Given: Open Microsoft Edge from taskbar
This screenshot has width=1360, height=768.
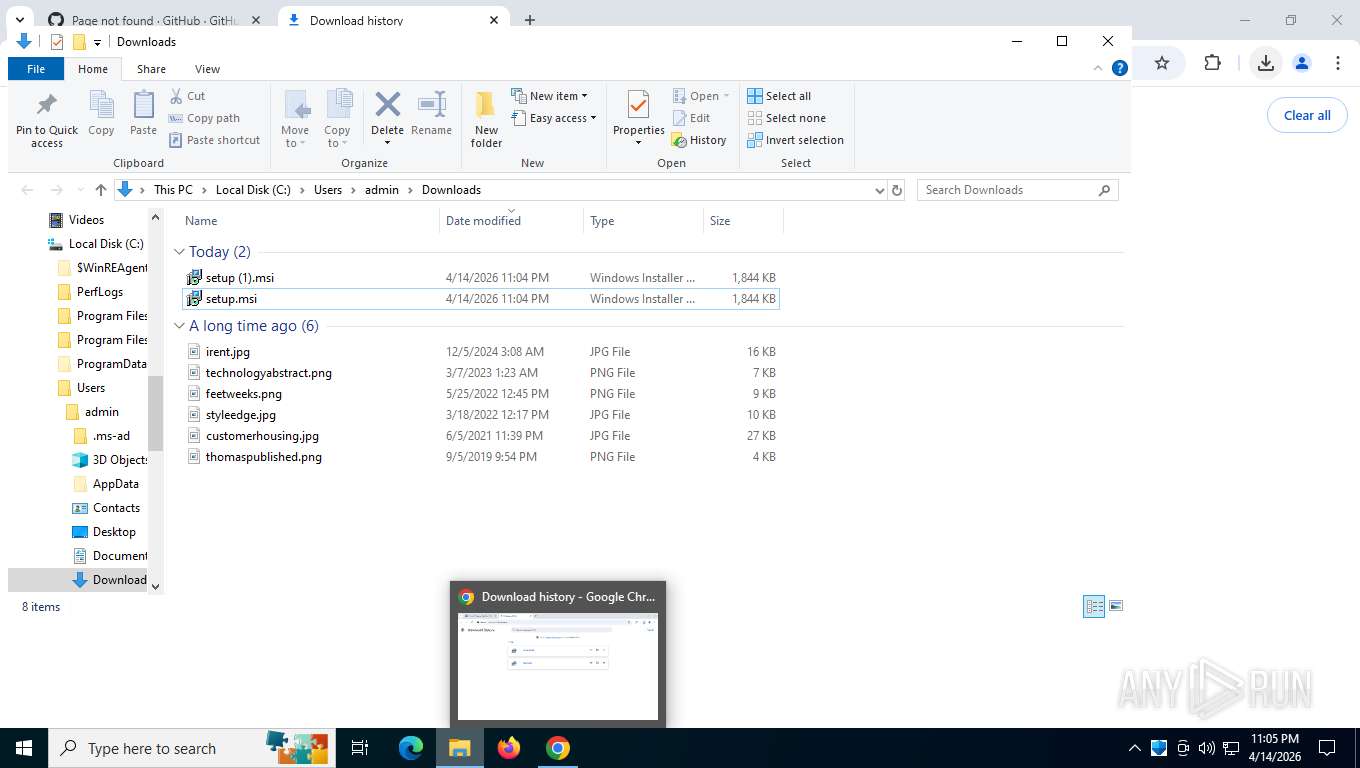Looking at the screenshot, I should coord(411,748).
